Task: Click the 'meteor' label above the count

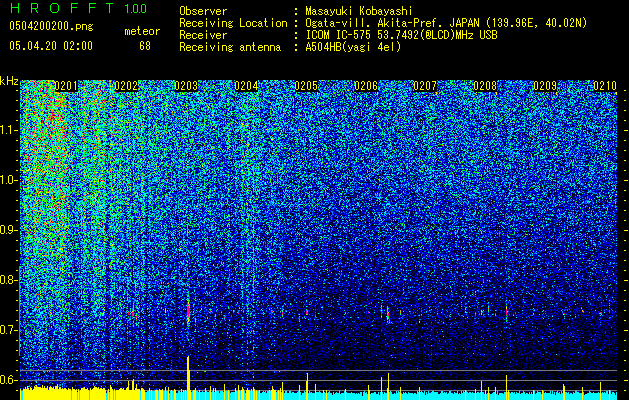Action: (142, 31)
